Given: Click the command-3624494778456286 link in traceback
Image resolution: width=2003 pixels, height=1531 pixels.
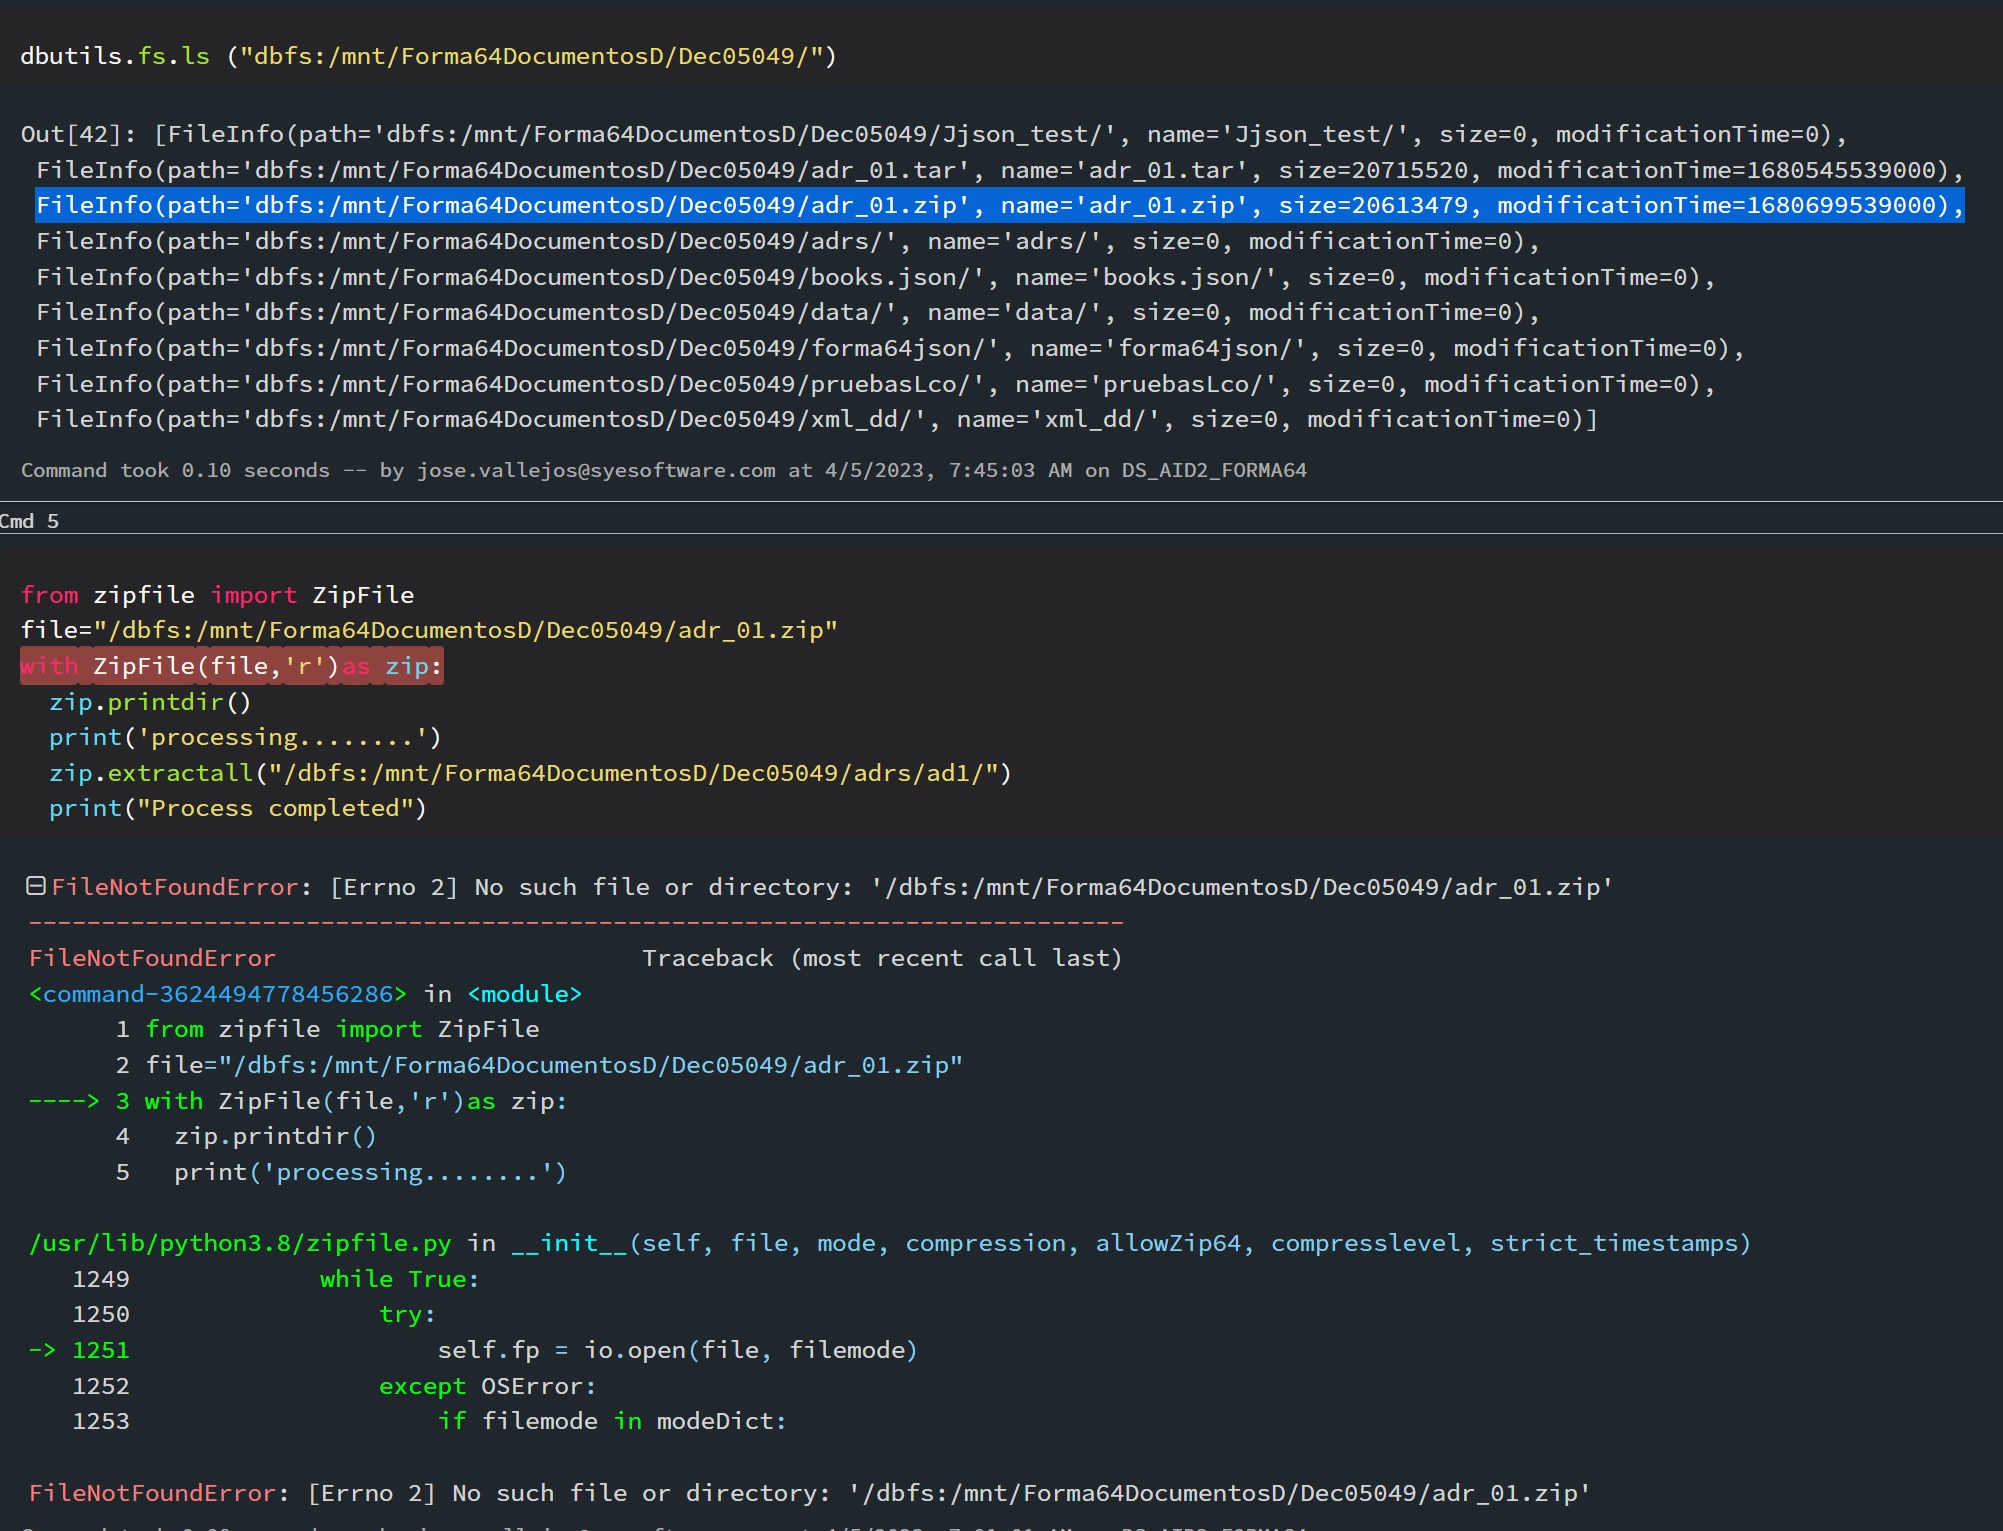Looking at the screenshot, I should pyautogui.click(x=218, y=994).
